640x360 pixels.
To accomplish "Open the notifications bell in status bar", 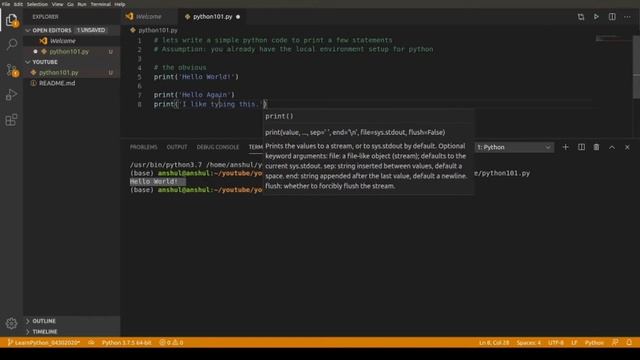I will 629,342.
